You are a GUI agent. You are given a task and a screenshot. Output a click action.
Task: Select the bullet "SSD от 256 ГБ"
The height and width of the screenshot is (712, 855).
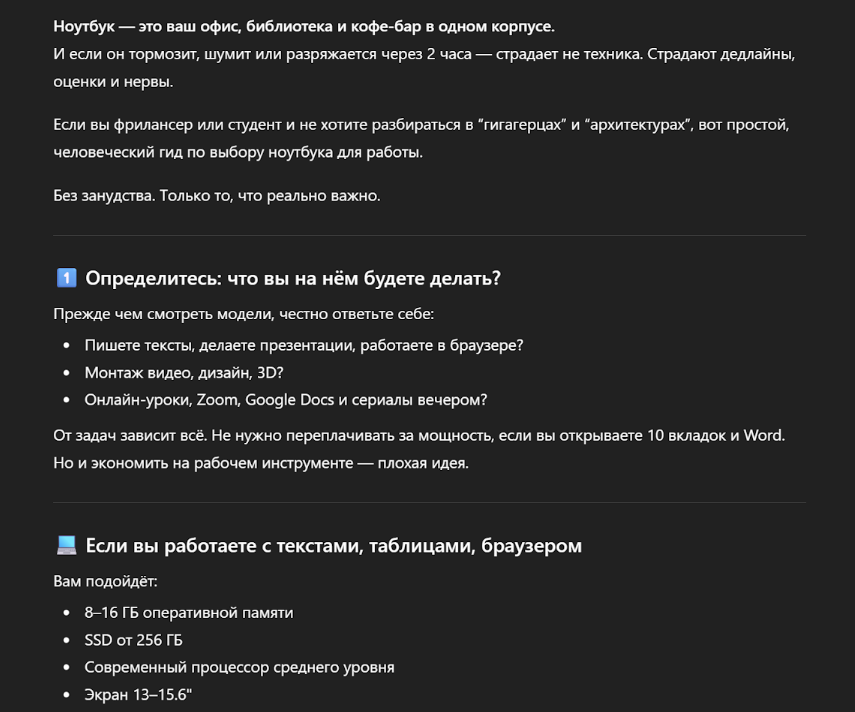(x=133, y=640)
